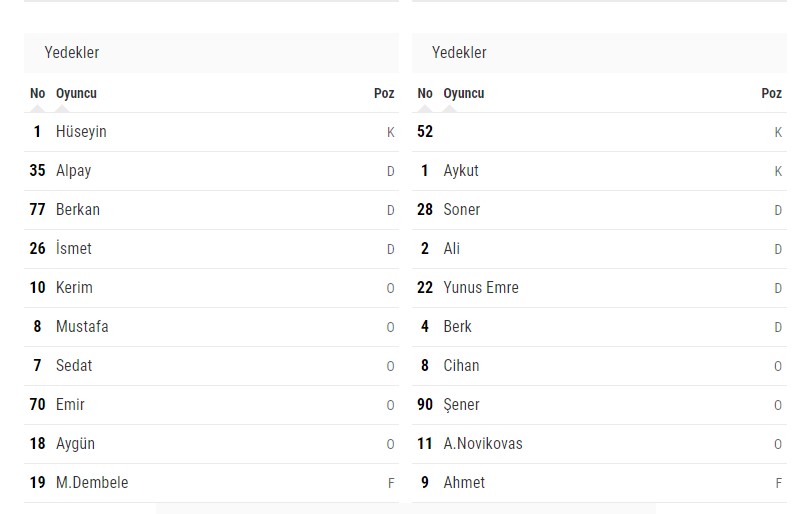Select the unnamed number 52 row
This screenshot has height=514, width=804.
599,132
